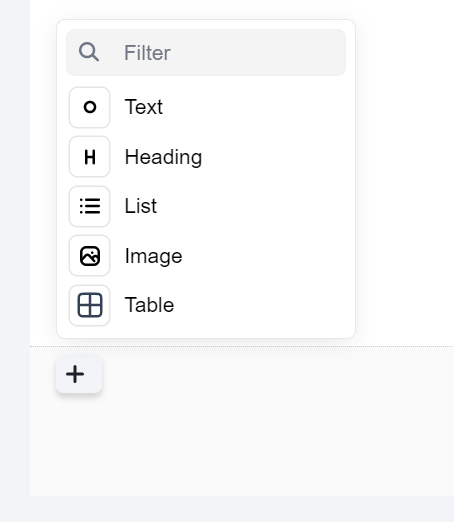Select the Image label in block menu
Image resolution: width=454 pixels, height=522 pixels.
point(153,256)
